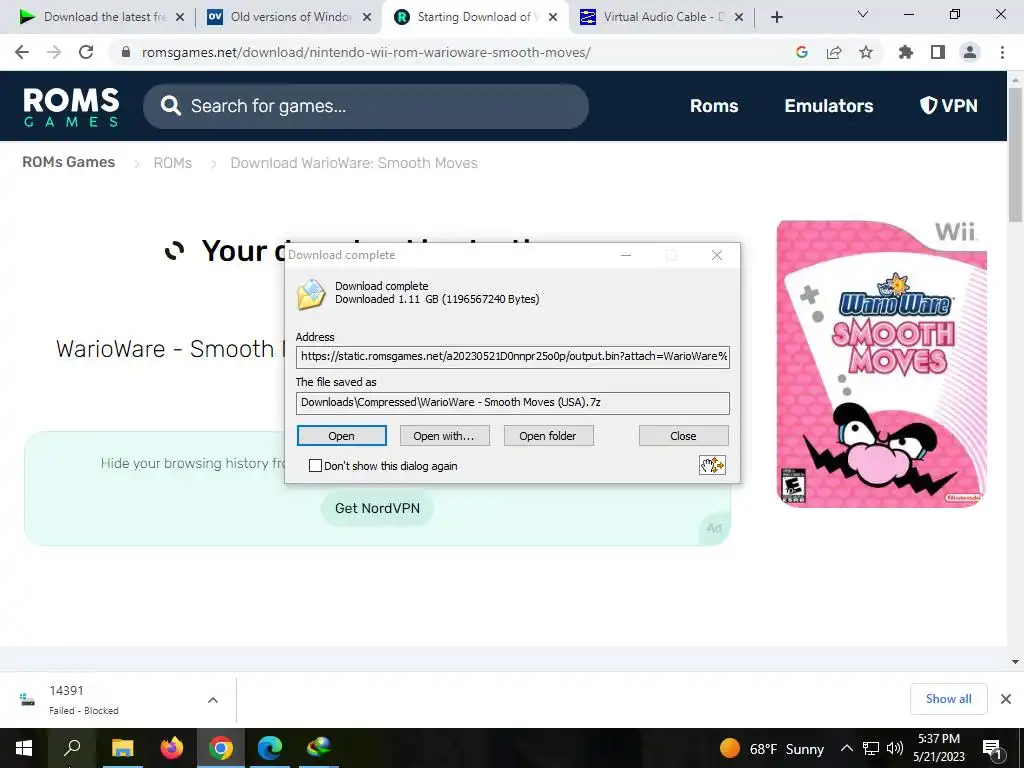Image resolution: width=1024 pixels, height=768 pixels.
Task: Open File Explorer from the taskbar
Action: tap(122, 748)
